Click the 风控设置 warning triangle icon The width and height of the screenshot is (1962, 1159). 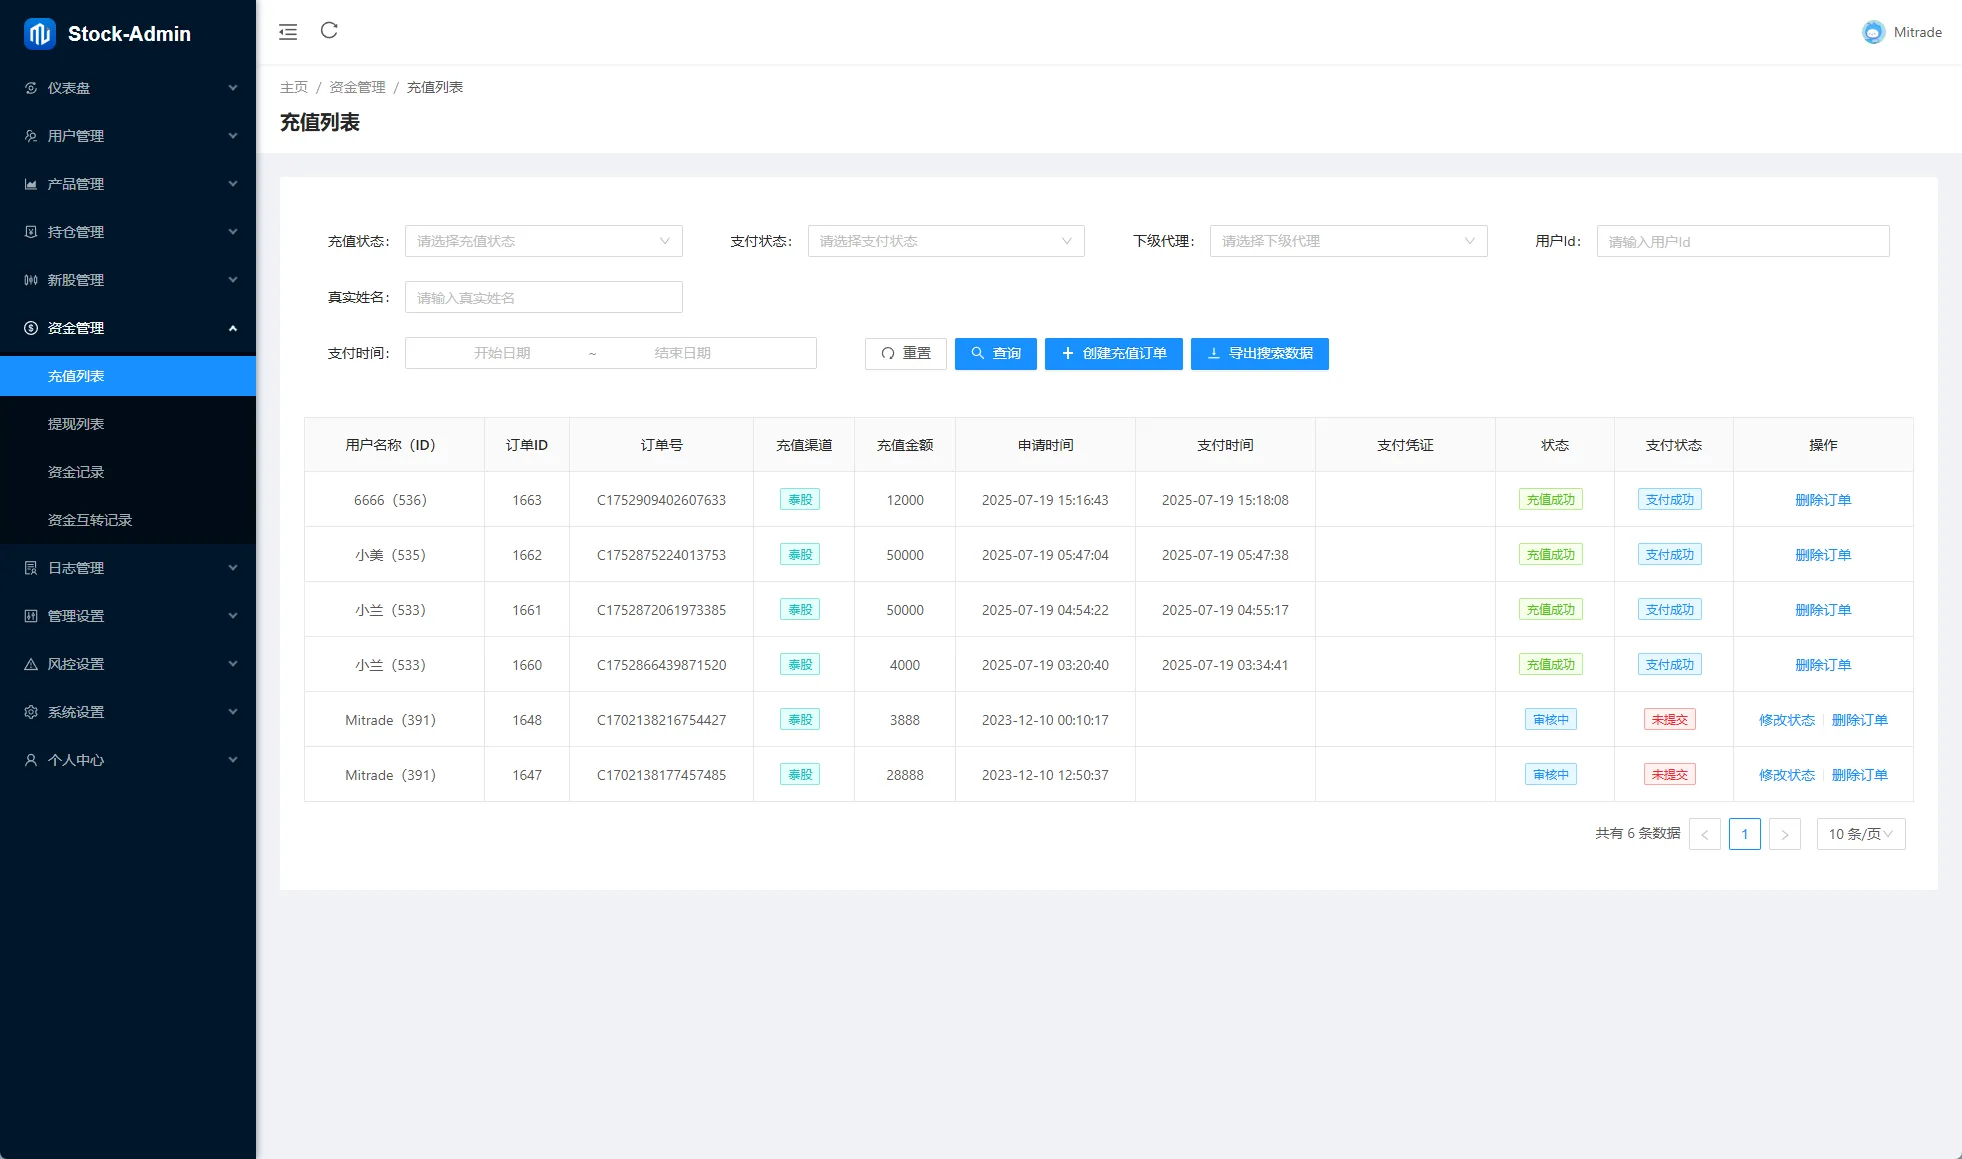point(31,664)
